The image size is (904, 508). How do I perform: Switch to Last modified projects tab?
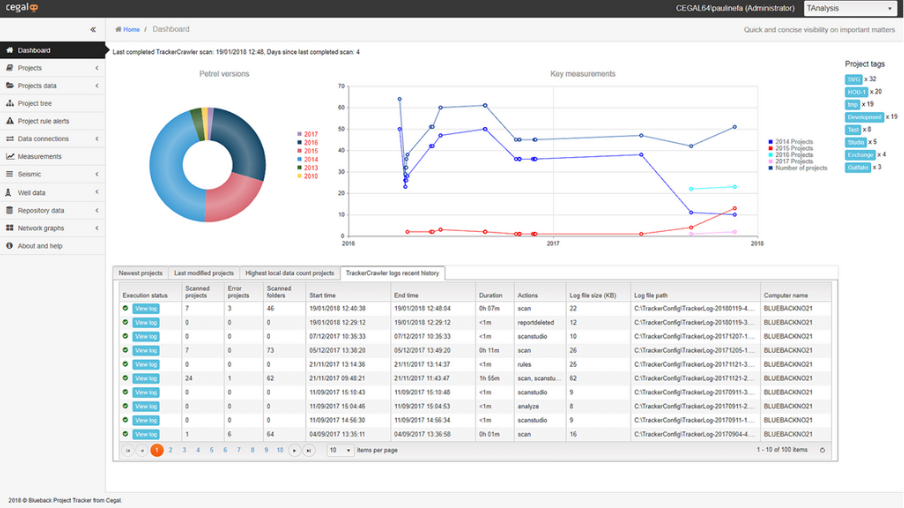[x=204, y=273]
